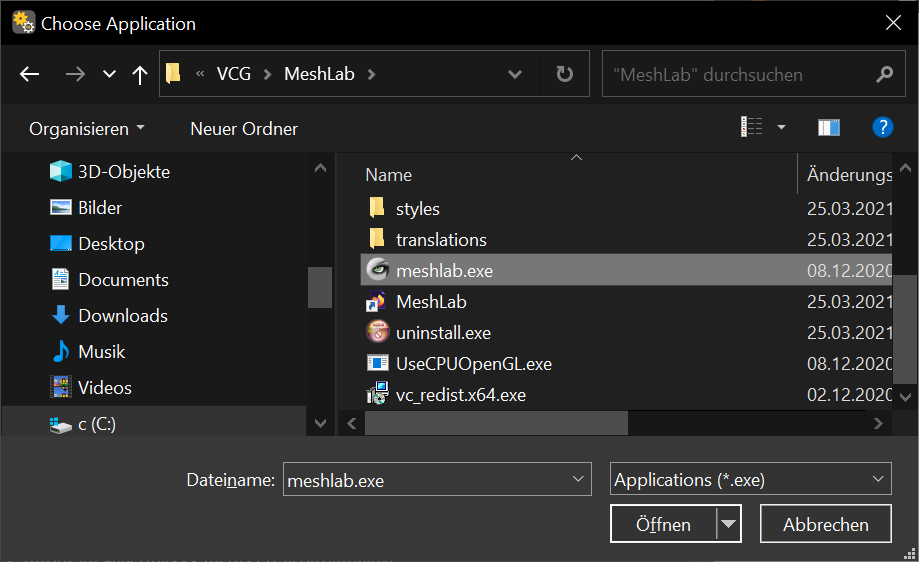Open the Applications (*.exe) file type dropdown
The height and width of the screenshot is (562, 919).
tap(750, 479)
